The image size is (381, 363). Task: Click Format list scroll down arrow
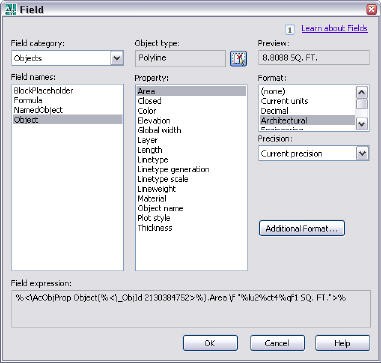tap(362, 124)
